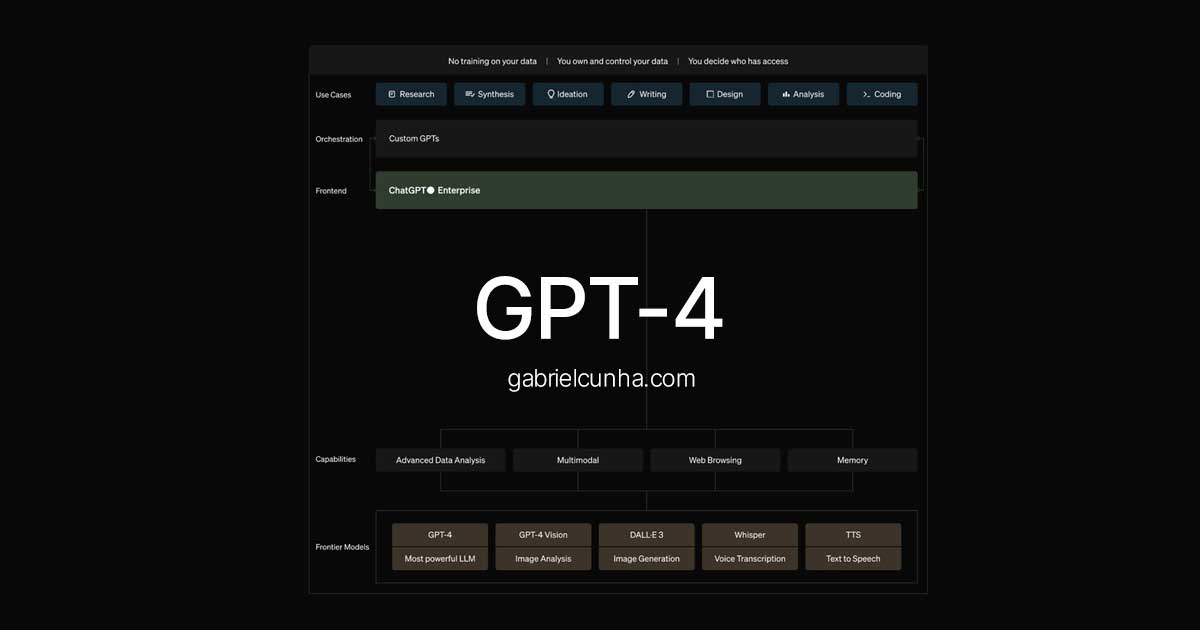Open the gabrielcunha.com link
Image resolution: width=1200 pixels, height=630 pixels.
pyautogui.click(x=600, y=379)
